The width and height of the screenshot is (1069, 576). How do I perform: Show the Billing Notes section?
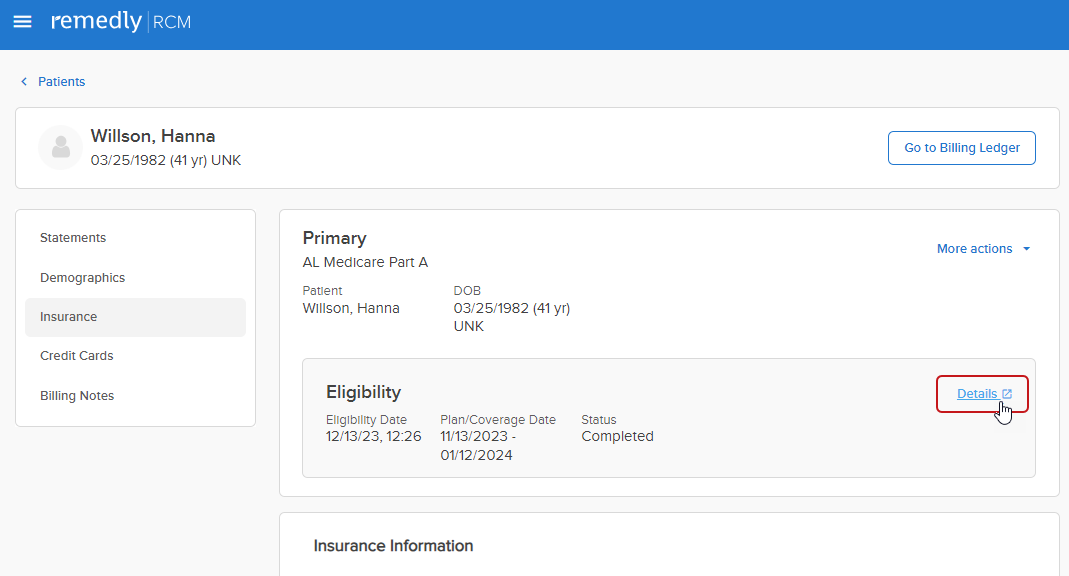(x=77, y=396)
